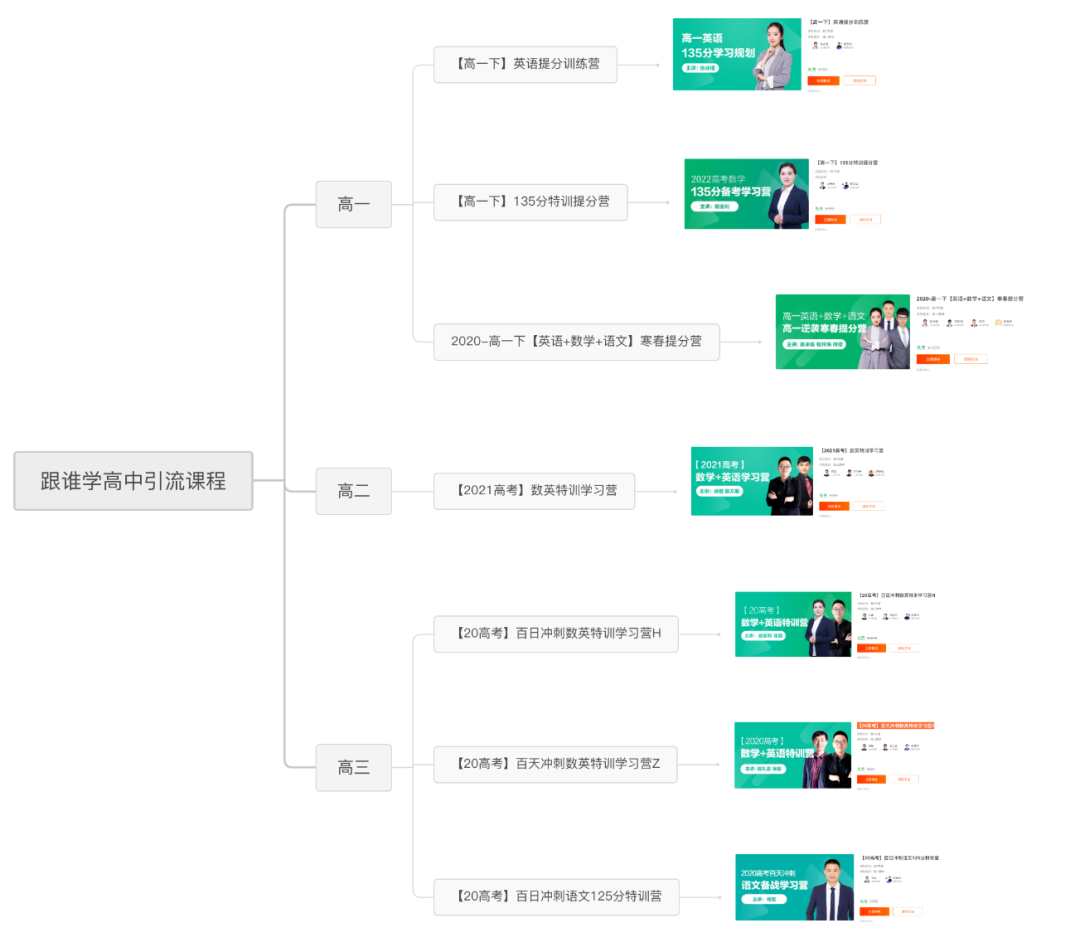Click node 2020-高一下 寒春提分营
Image resolution: width=1080 pixels, height=952 pixels.
click(577, 342)
